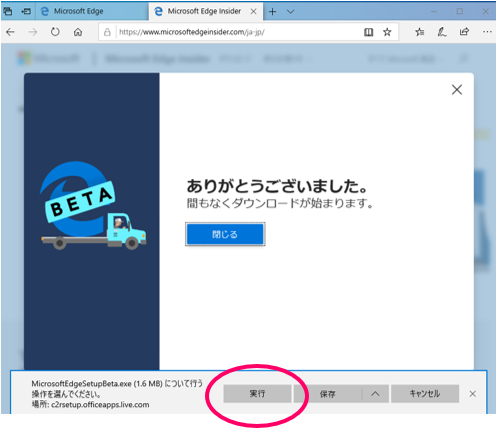Click the site lock icon in the address bar

(x=107, y=32)
